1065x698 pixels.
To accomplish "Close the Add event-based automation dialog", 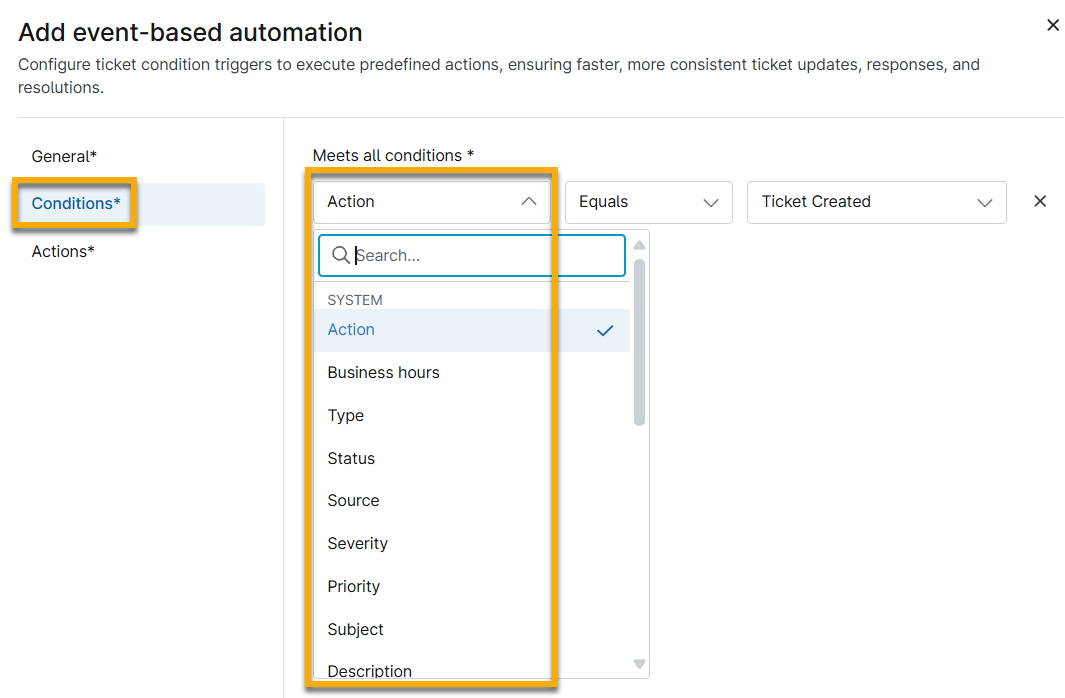I will (1053, 25).
